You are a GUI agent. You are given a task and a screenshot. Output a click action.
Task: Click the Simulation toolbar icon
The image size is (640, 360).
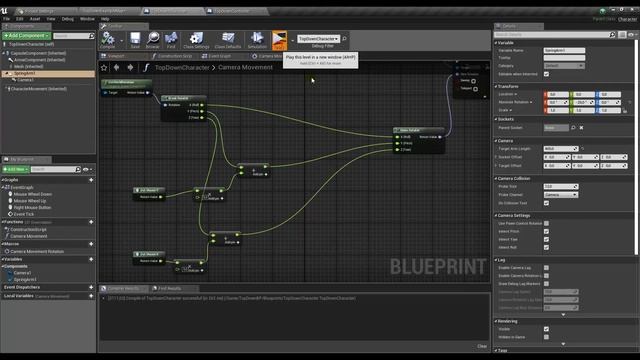click(257, 40)
